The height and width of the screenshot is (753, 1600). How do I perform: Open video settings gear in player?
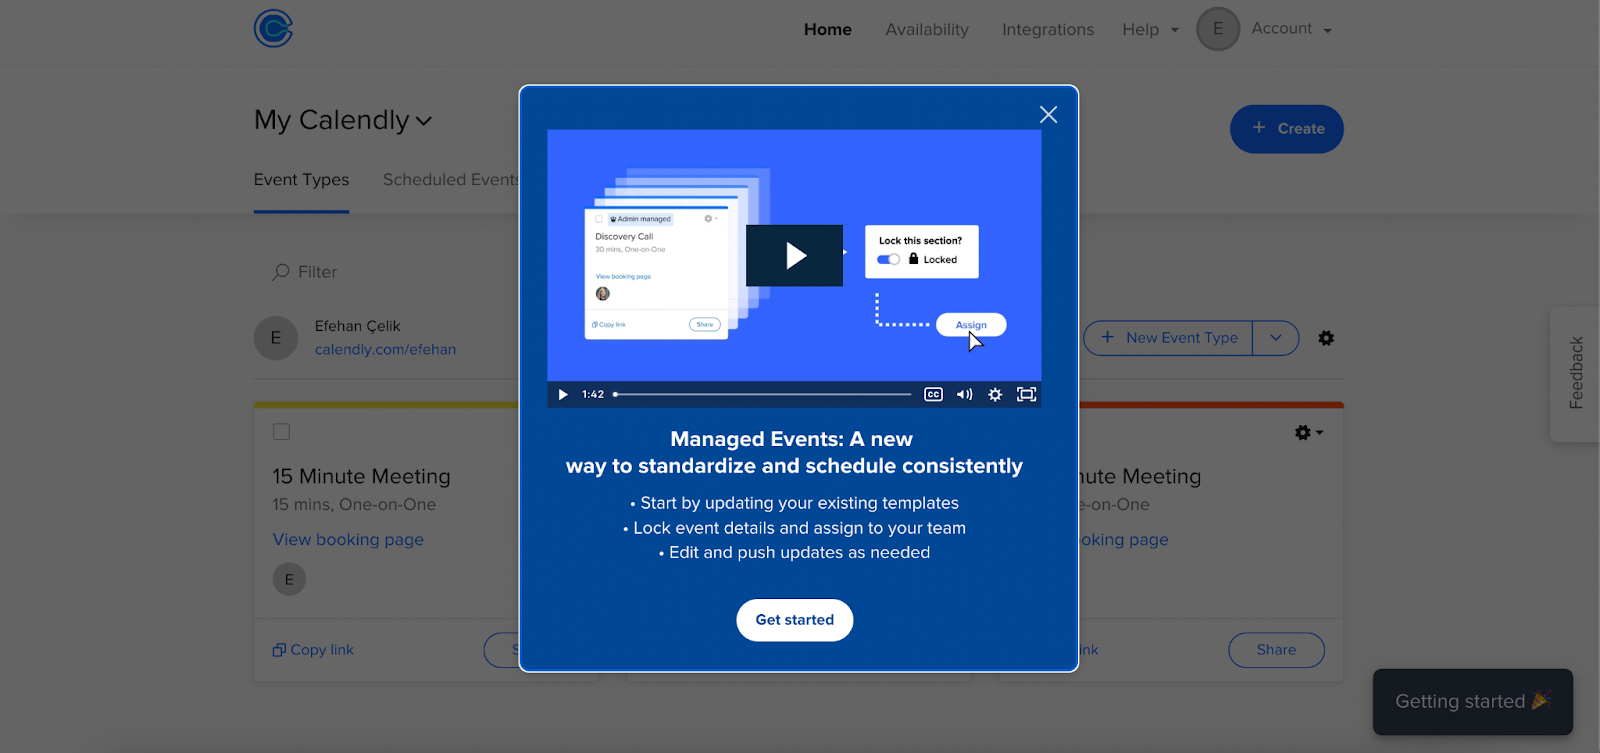coord(995,395)
